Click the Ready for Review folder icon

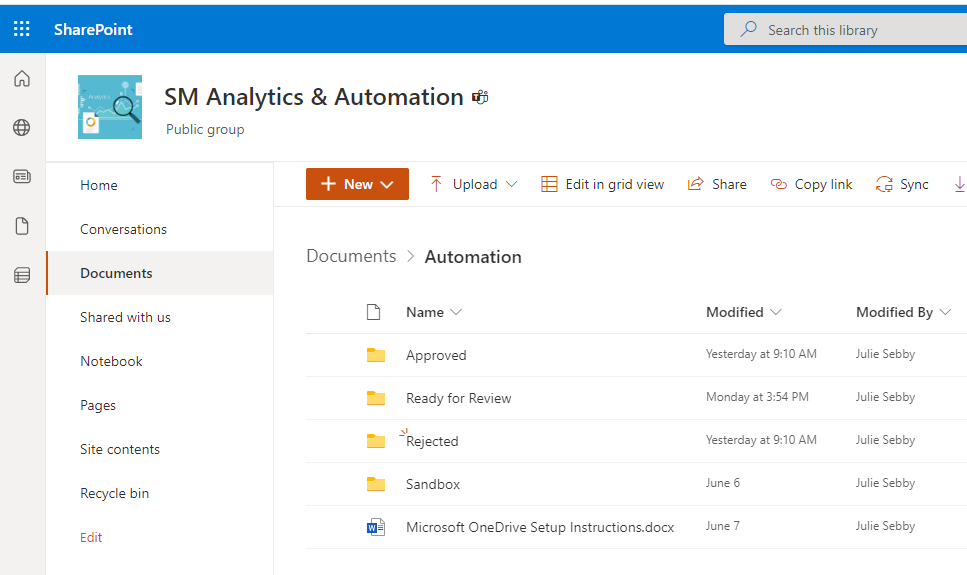pyautogui.click(x=376, y=398)
